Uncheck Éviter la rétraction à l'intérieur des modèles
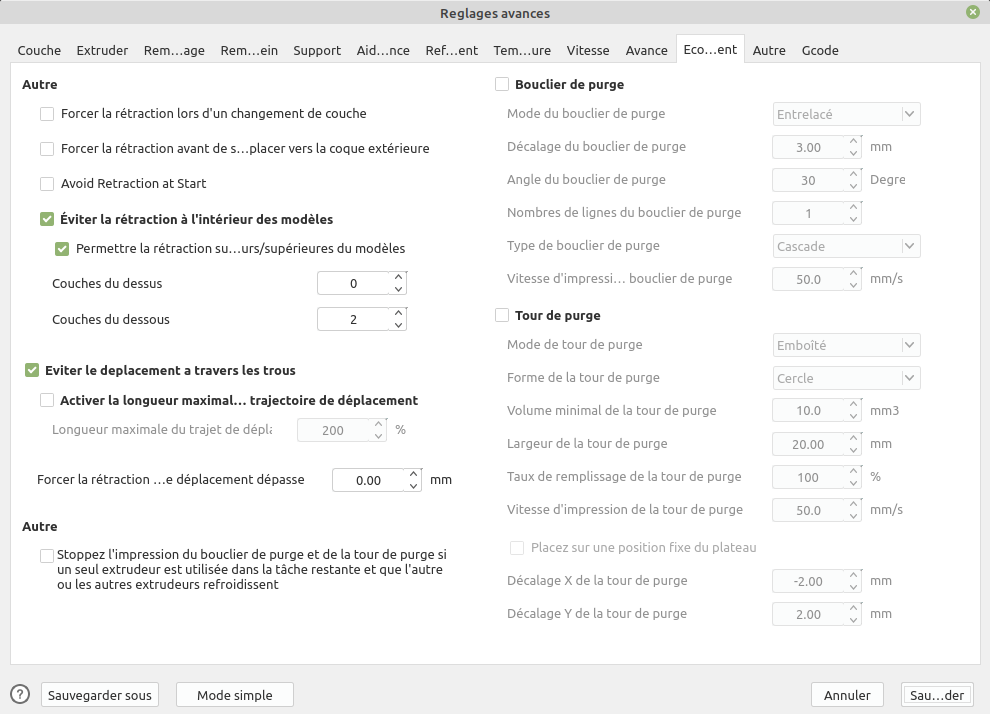 (x=47, y=219)
